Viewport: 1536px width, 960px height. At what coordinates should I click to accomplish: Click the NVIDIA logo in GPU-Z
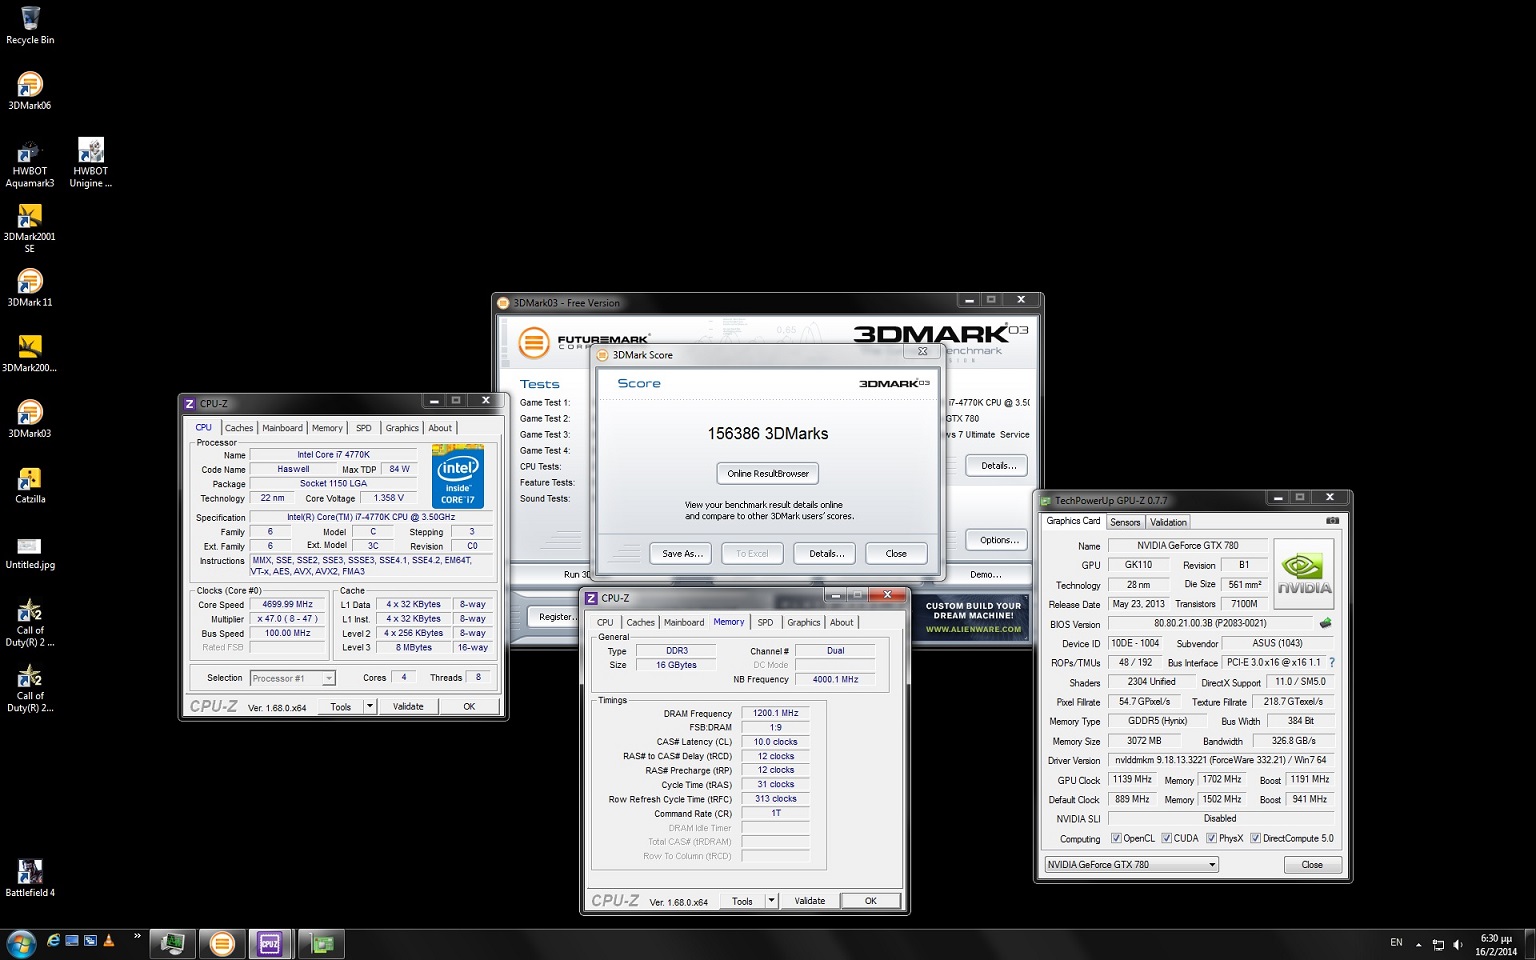[x=1304, y=572]
